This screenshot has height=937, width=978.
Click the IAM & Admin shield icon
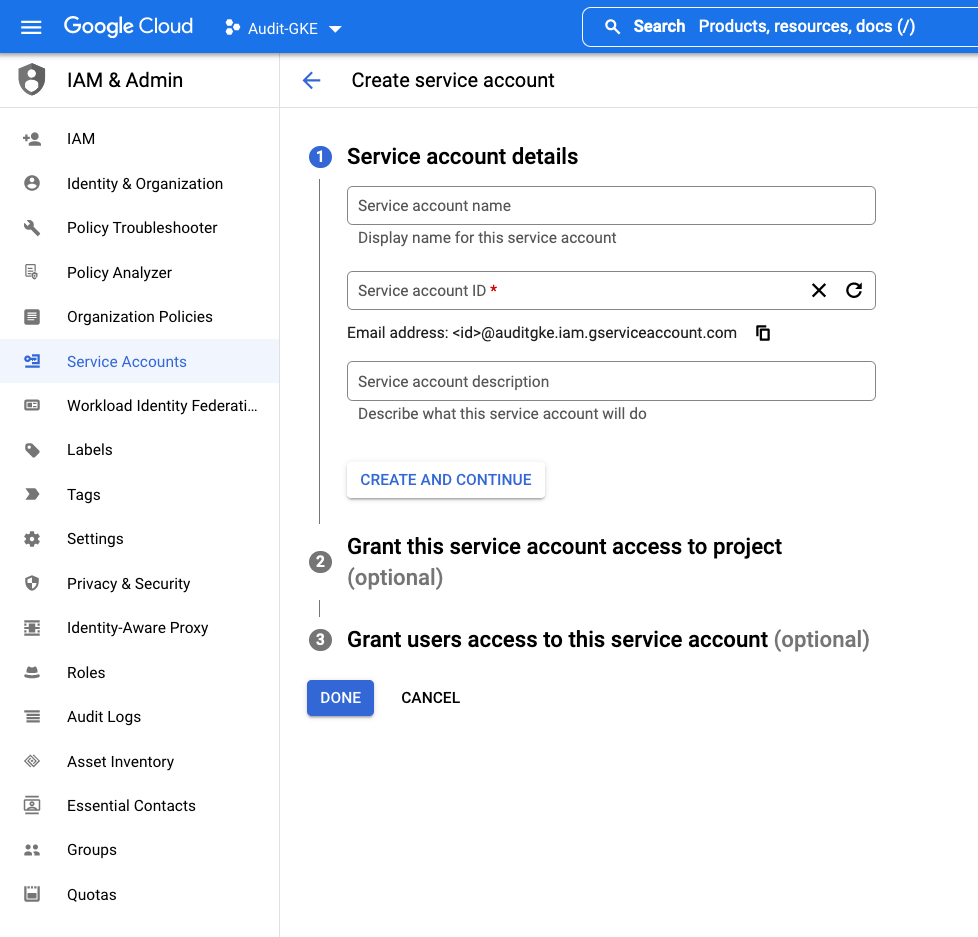[32, 80]
